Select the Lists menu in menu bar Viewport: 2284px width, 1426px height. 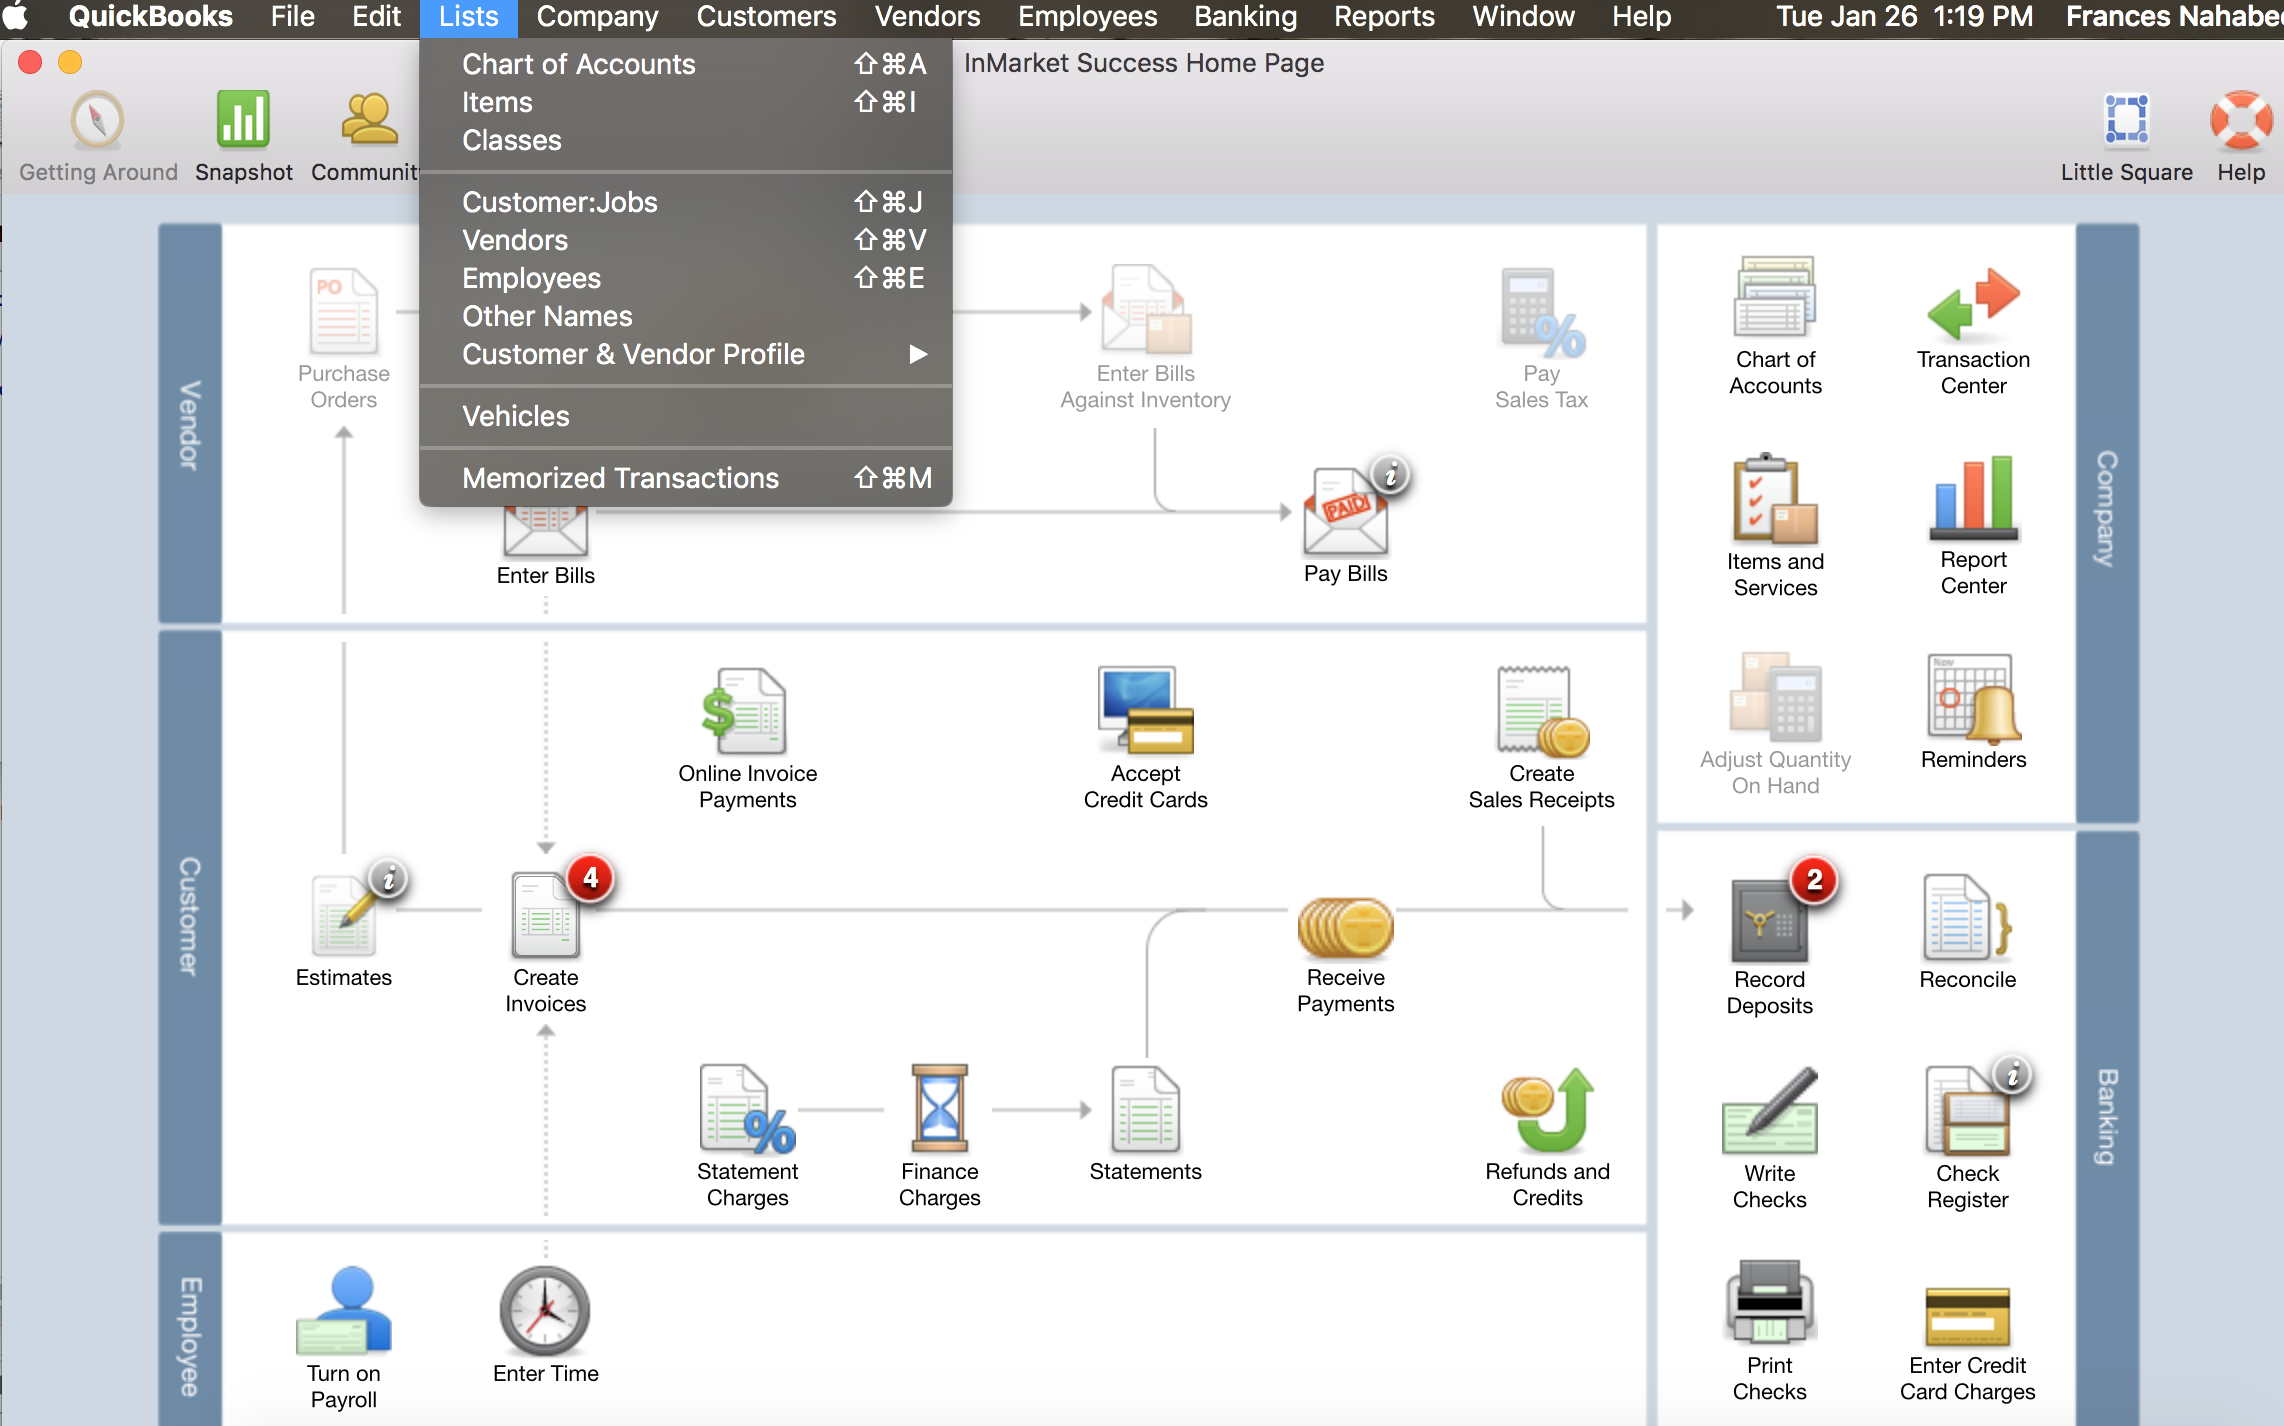click(x=470, y=18)
